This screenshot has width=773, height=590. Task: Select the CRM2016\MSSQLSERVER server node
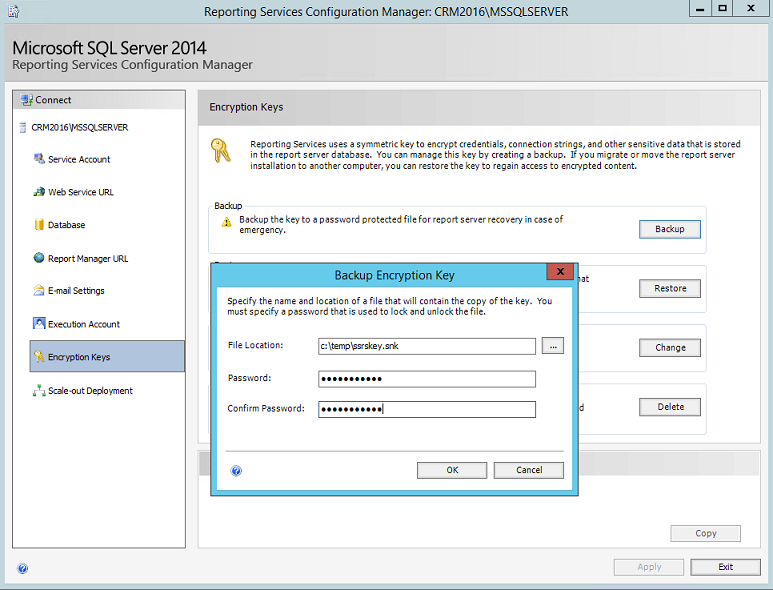point(79,128)
